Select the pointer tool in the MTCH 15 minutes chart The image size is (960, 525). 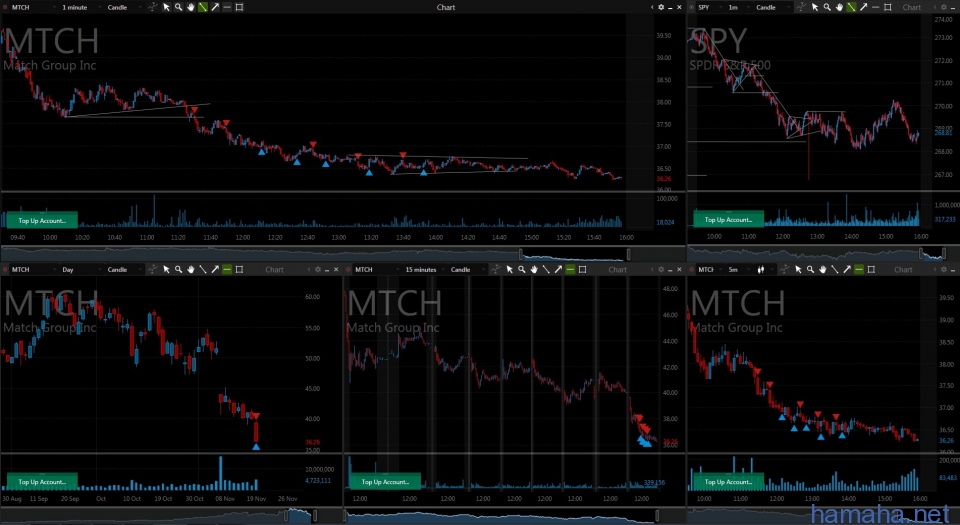click(509, 269)
